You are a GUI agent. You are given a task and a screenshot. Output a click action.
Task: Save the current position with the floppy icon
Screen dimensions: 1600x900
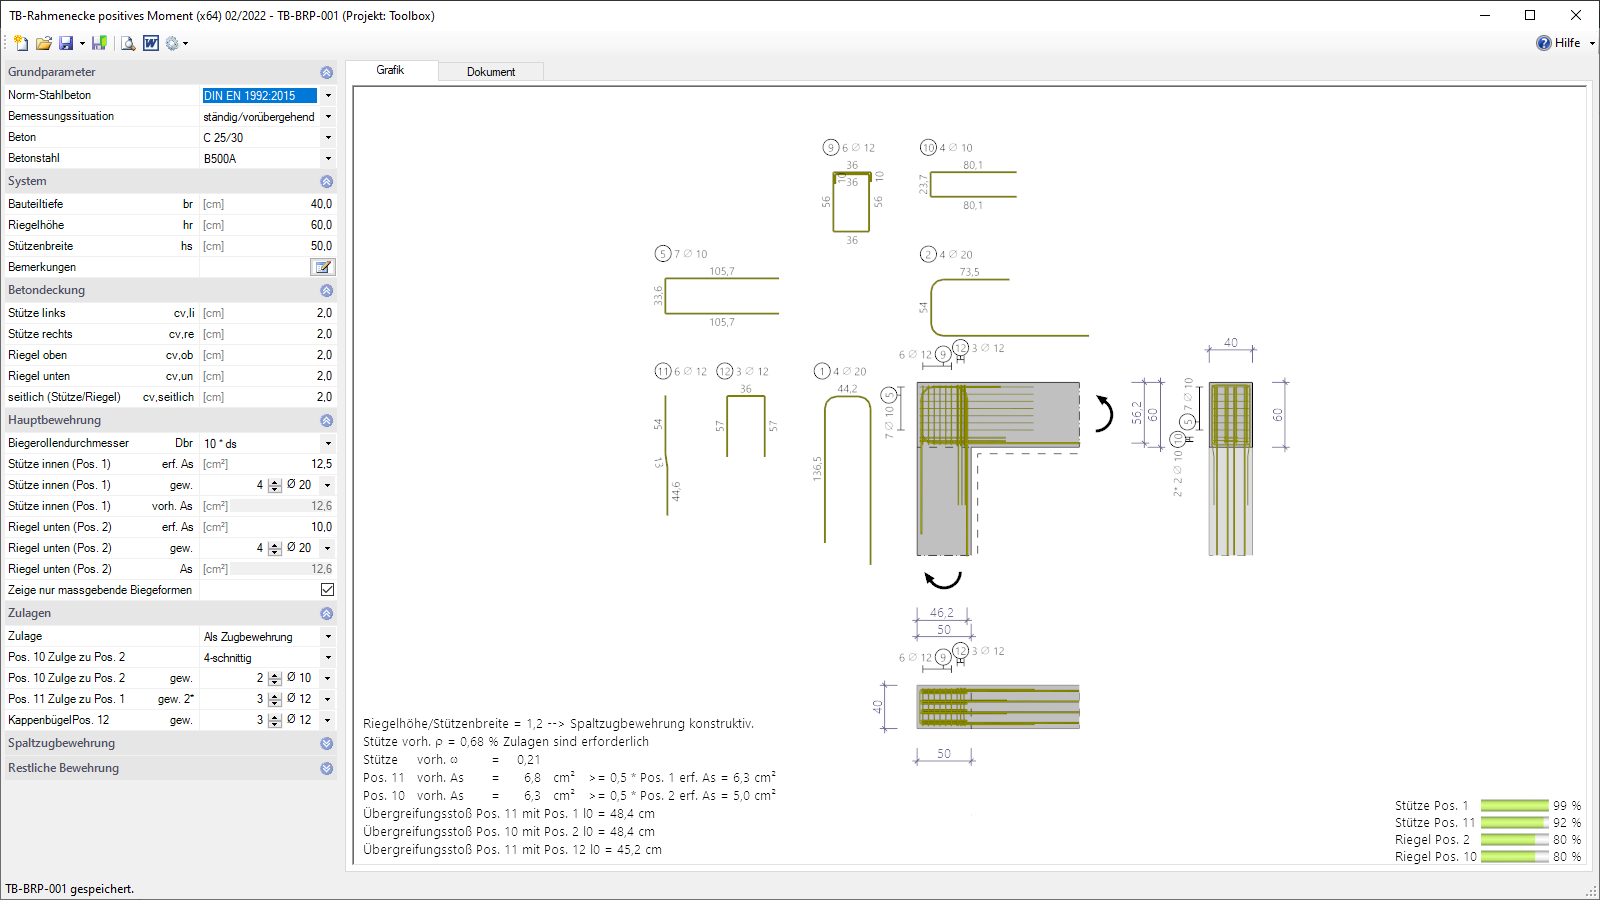tap(66, 43)
